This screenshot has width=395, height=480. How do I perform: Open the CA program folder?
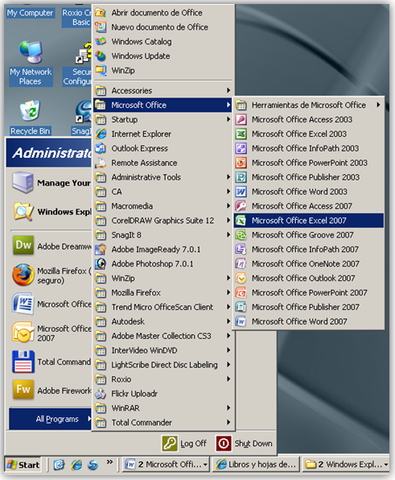click(x=163, y=191)
